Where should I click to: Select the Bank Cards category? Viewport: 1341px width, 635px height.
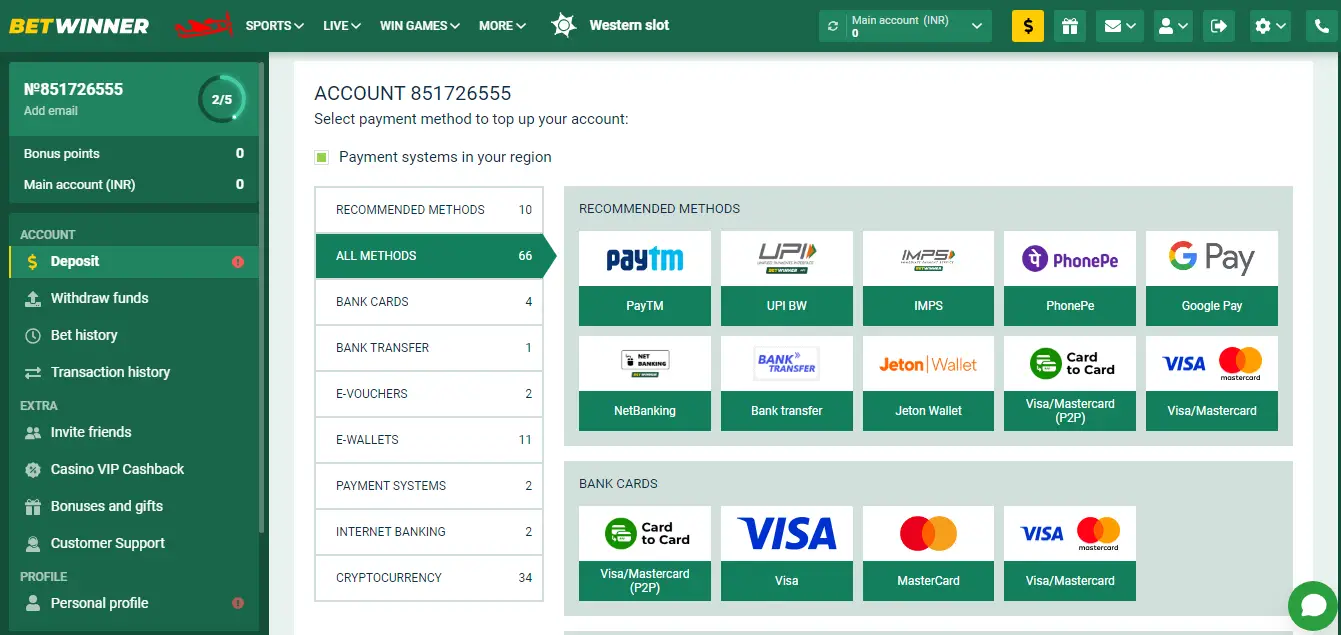point(429,302)
